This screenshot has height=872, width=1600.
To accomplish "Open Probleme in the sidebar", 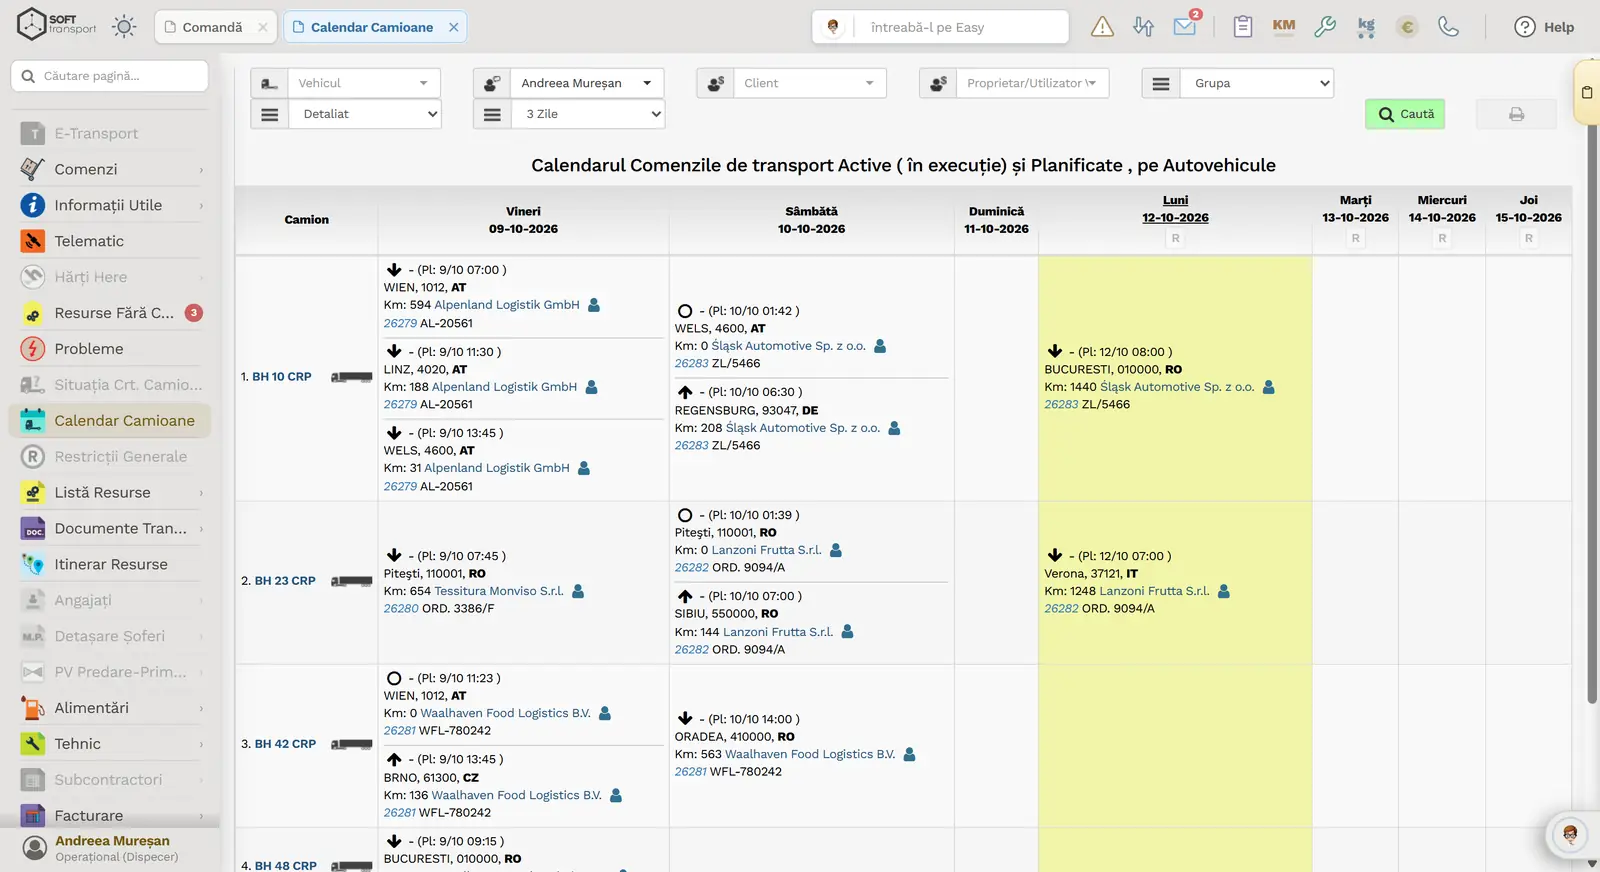I will pos(112,349).
